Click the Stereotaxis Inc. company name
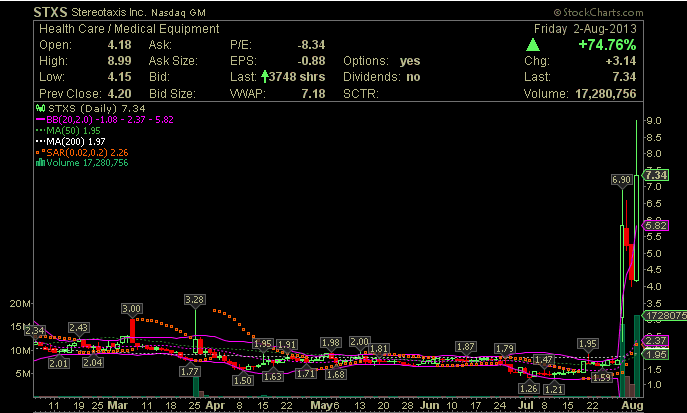Image resolution: width=687 pixels, height=413 pixels. [x=108, y=12]
